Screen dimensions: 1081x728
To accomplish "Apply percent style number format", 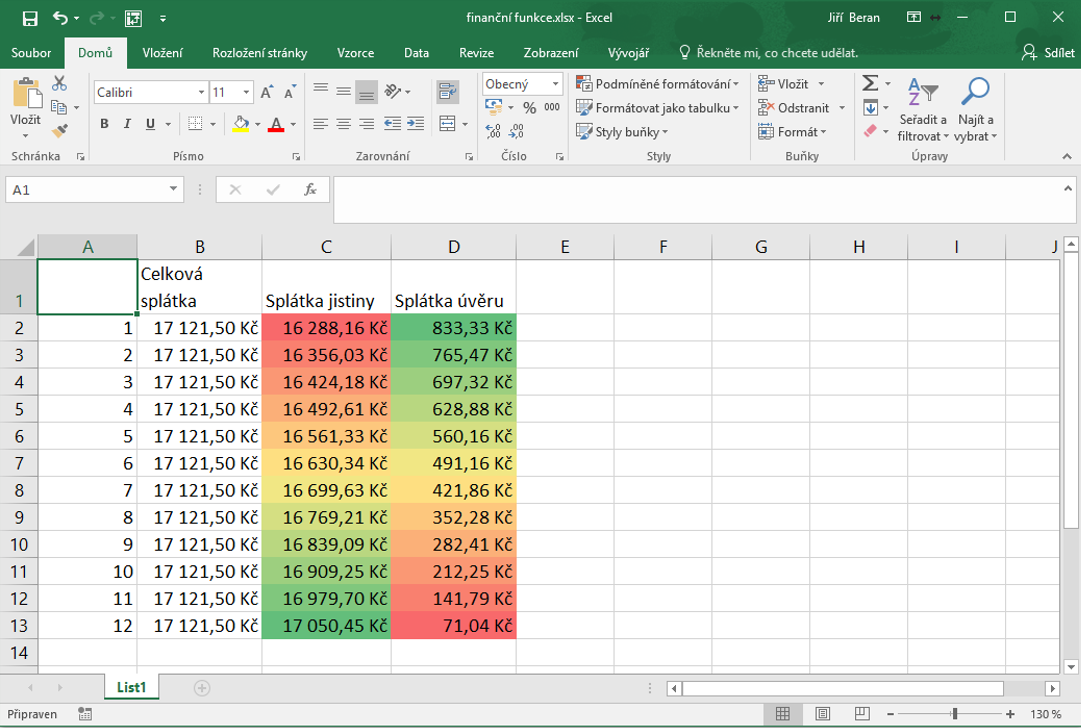I will point(529,108).
